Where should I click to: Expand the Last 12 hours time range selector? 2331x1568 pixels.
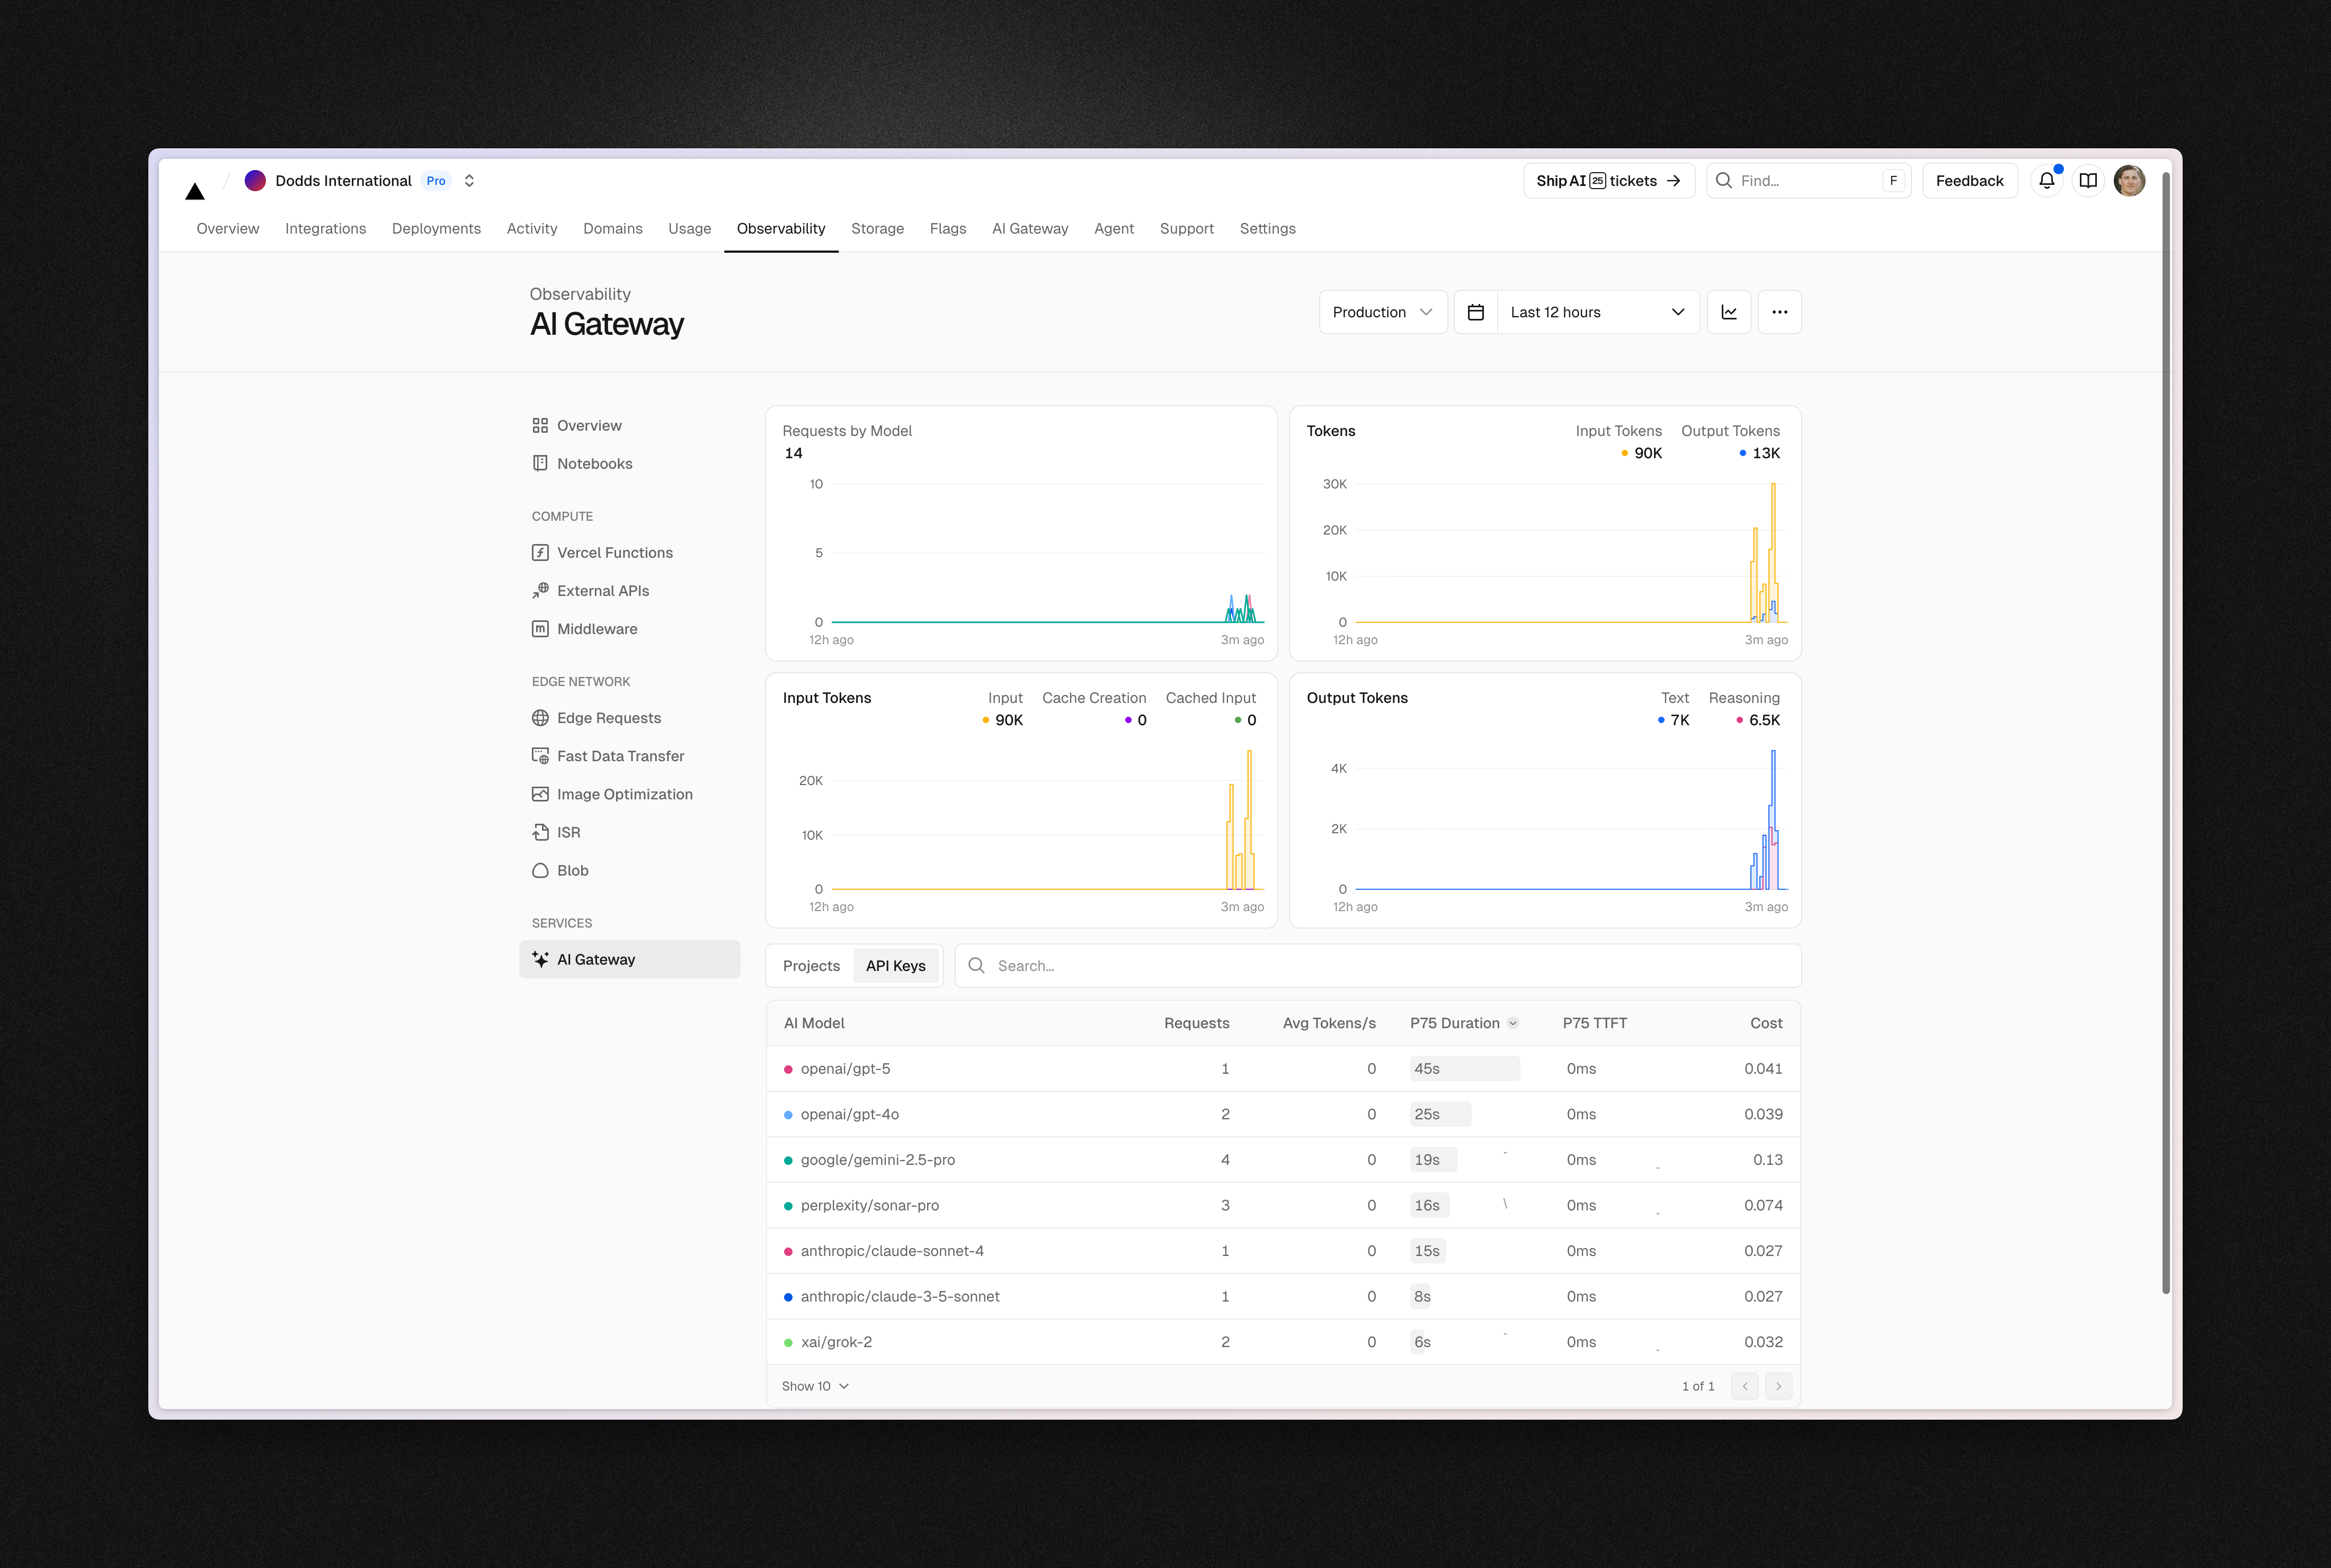click(x=1596, y=311)
